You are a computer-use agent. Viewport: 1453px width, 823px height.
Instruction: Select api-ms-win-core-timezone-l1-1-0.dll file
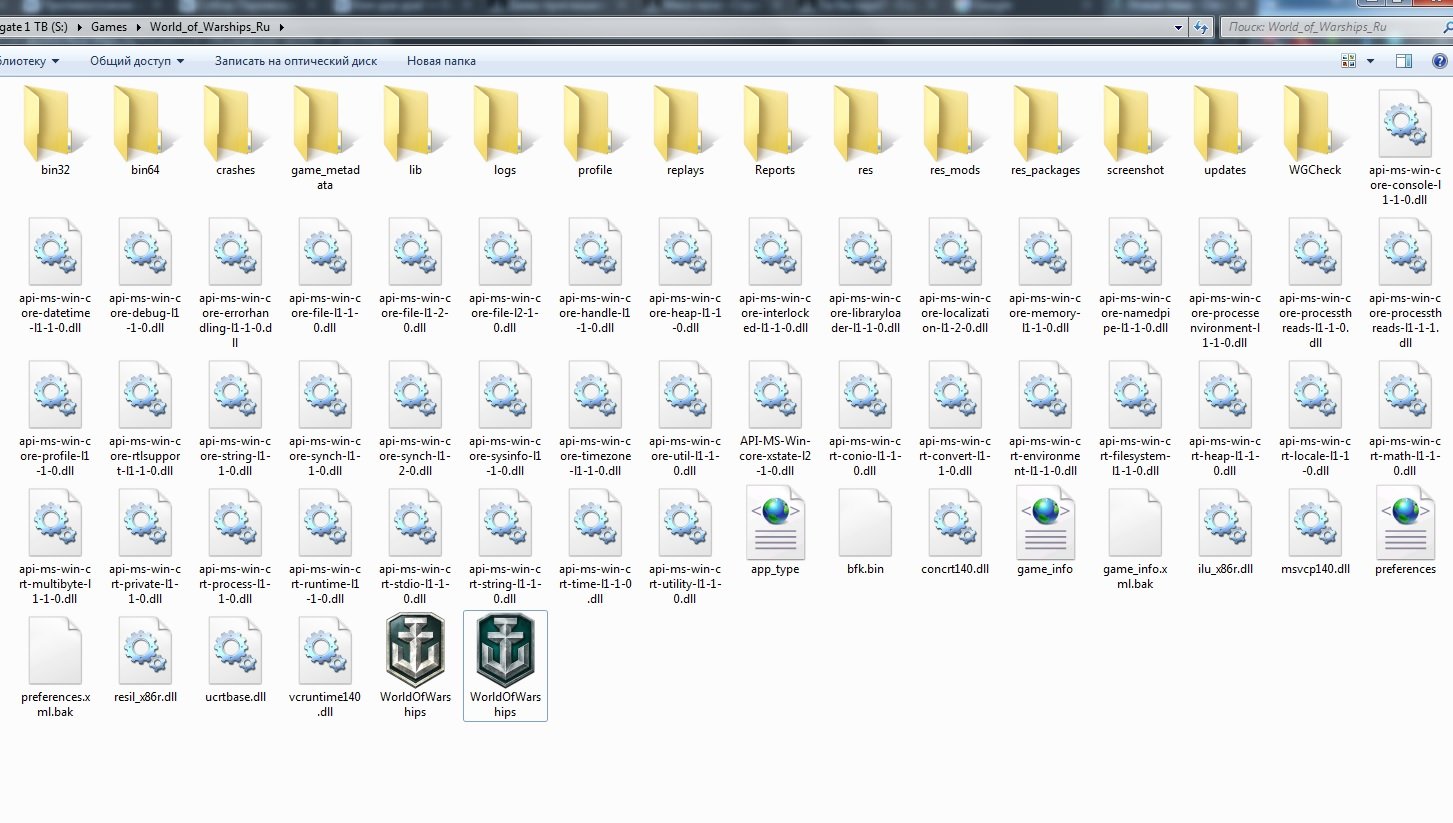coord(596,418)
